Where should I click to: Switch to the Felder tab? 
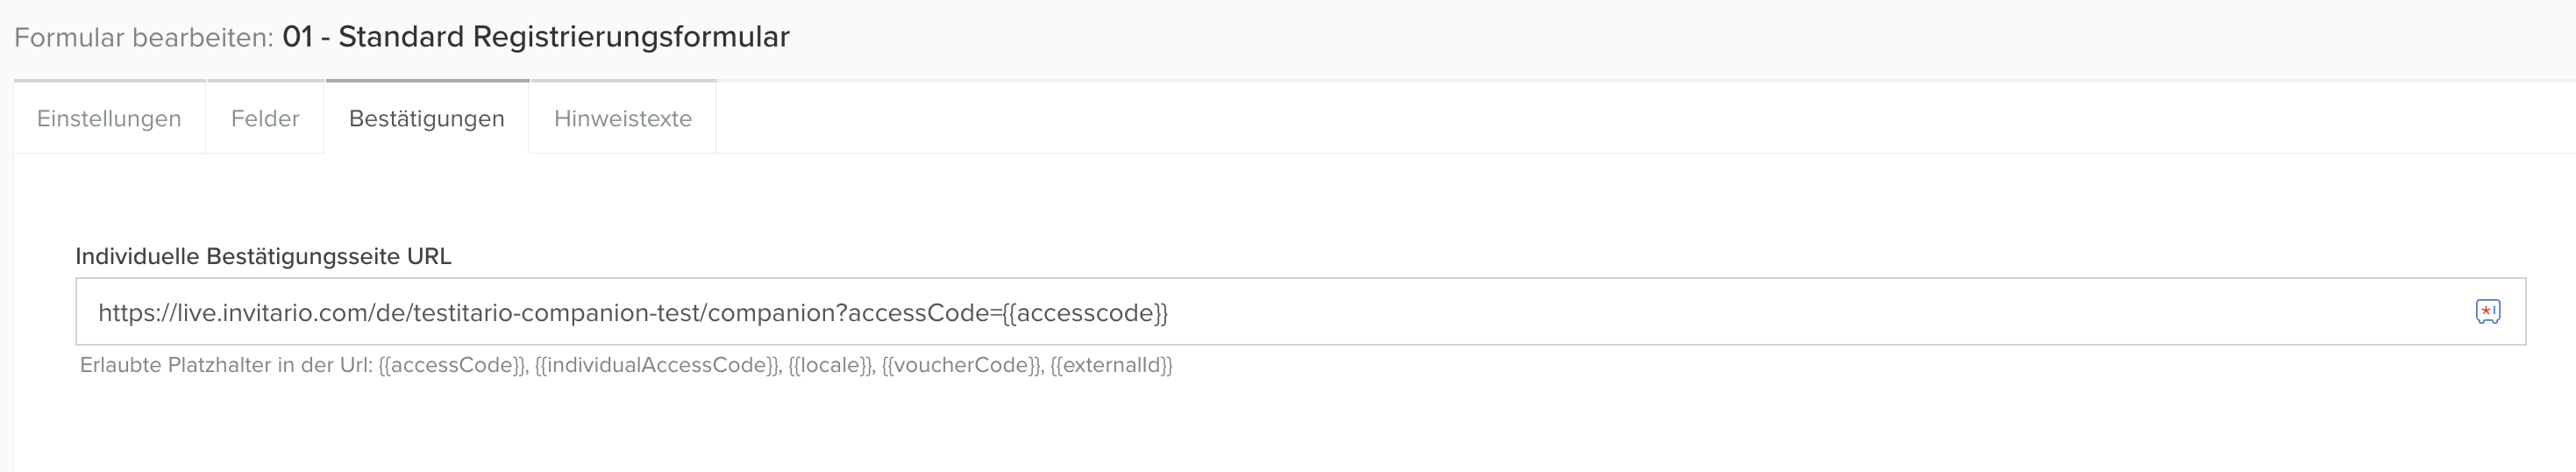265,119
